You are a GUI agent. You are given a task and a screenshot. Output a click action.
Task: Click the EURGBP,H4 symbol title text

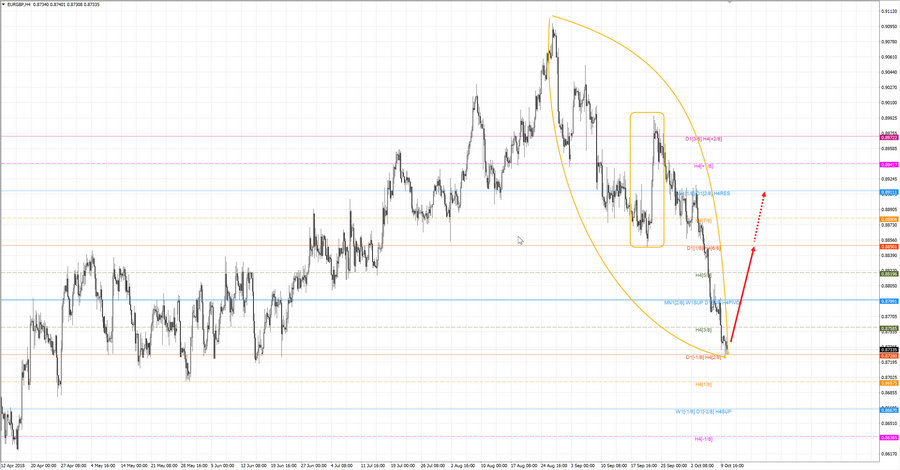point(19,4)
